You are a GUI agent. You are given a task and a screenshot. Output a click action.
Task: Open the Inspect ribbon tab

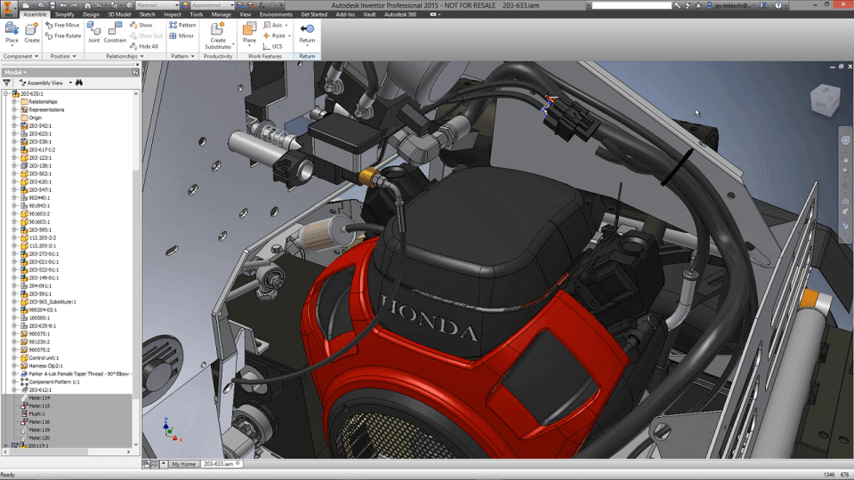pos(172,15)
